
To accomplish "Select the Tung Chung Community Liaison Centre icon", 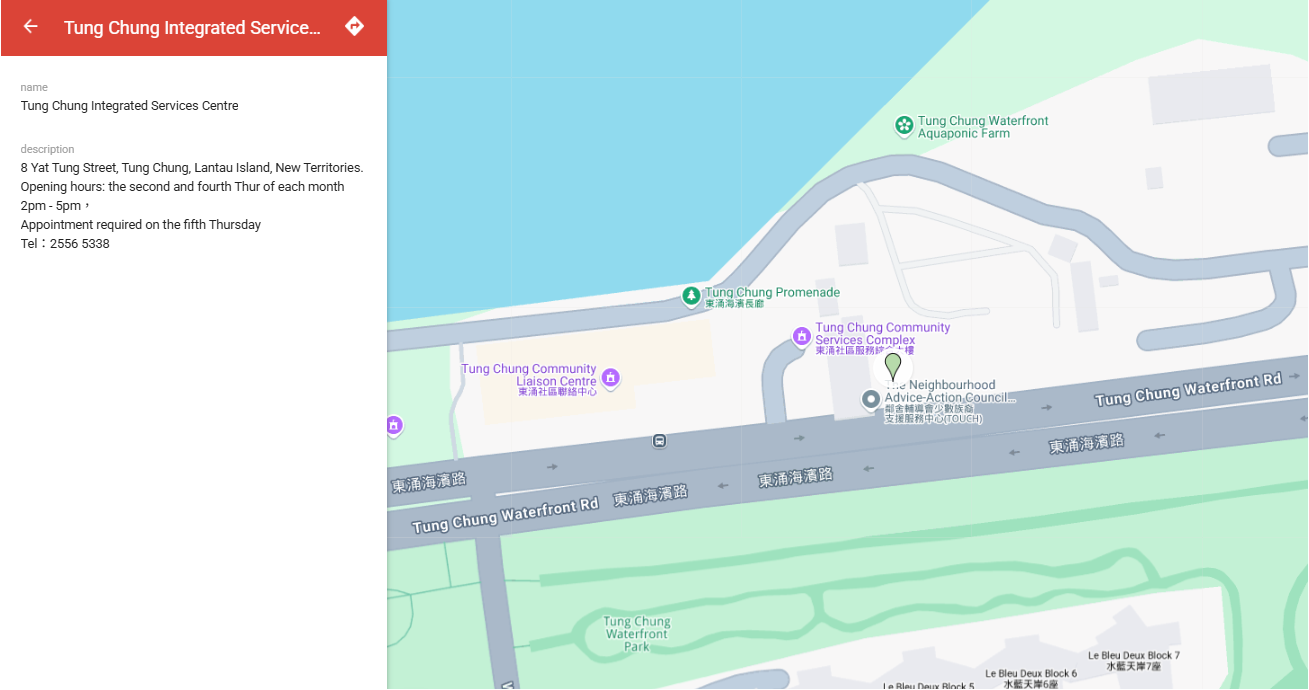I will coord(611,378).
